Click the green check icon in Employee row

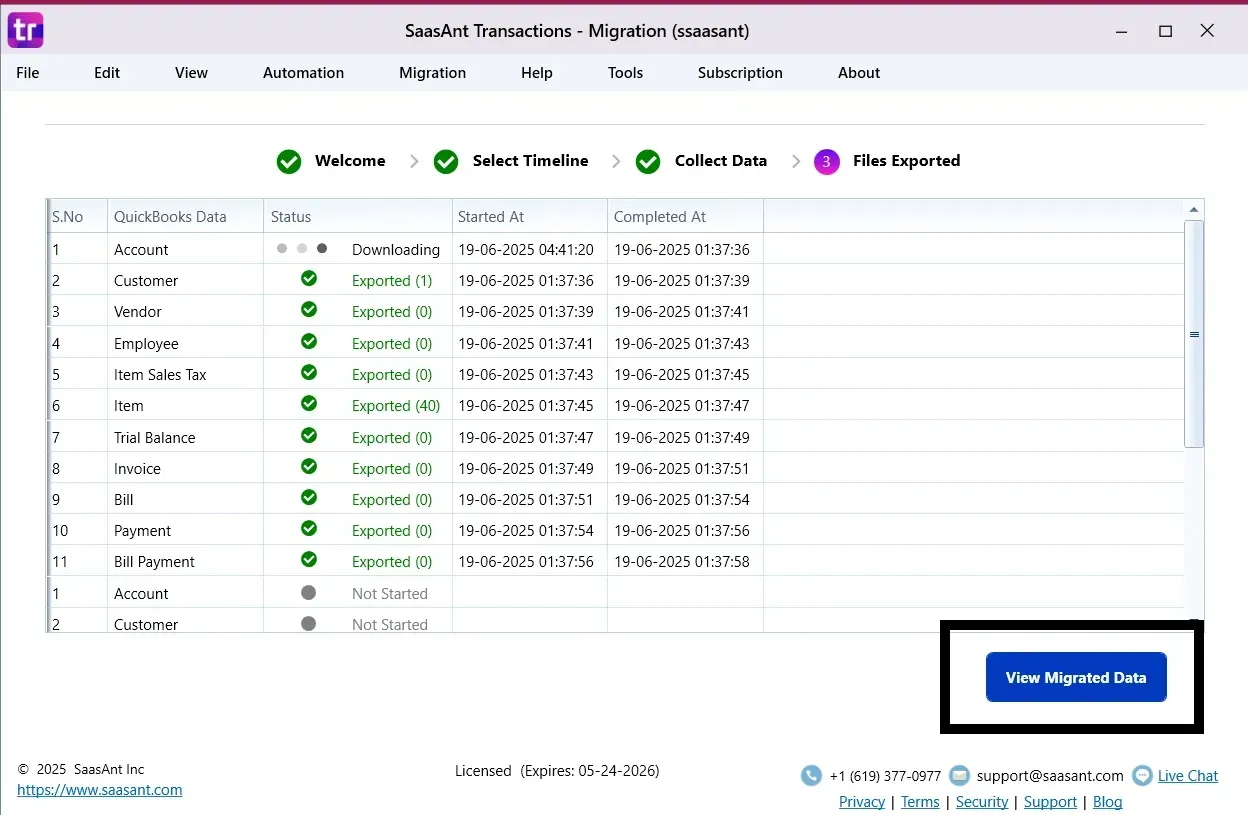coord(309,342)
